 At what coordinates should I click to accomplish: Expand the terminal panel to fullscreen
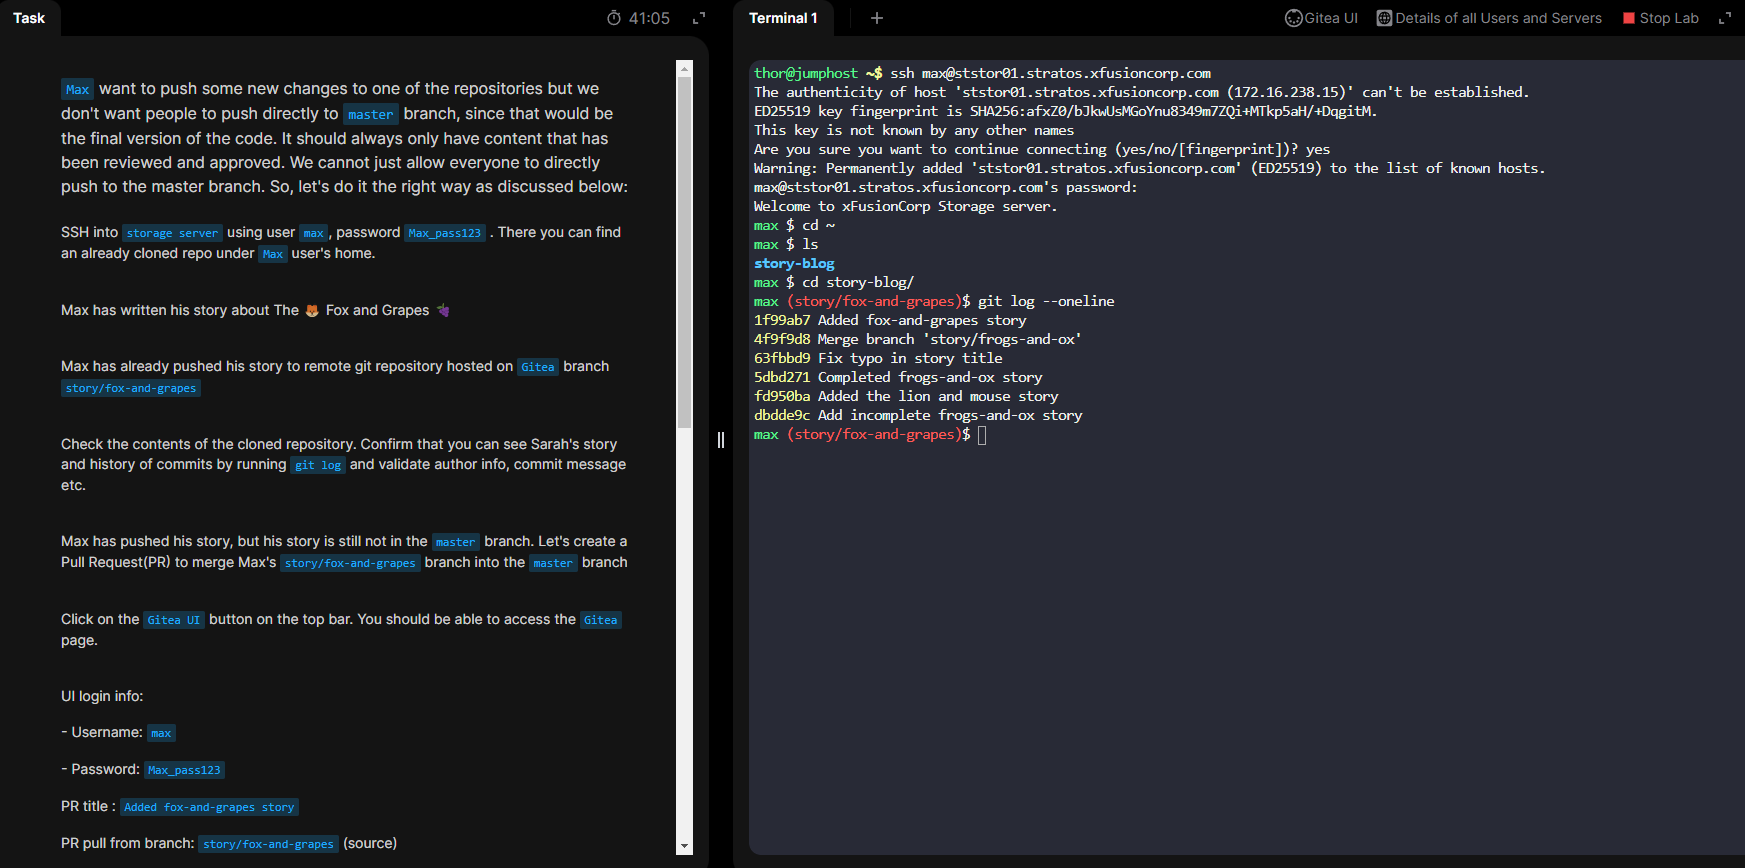[1724, 18]
